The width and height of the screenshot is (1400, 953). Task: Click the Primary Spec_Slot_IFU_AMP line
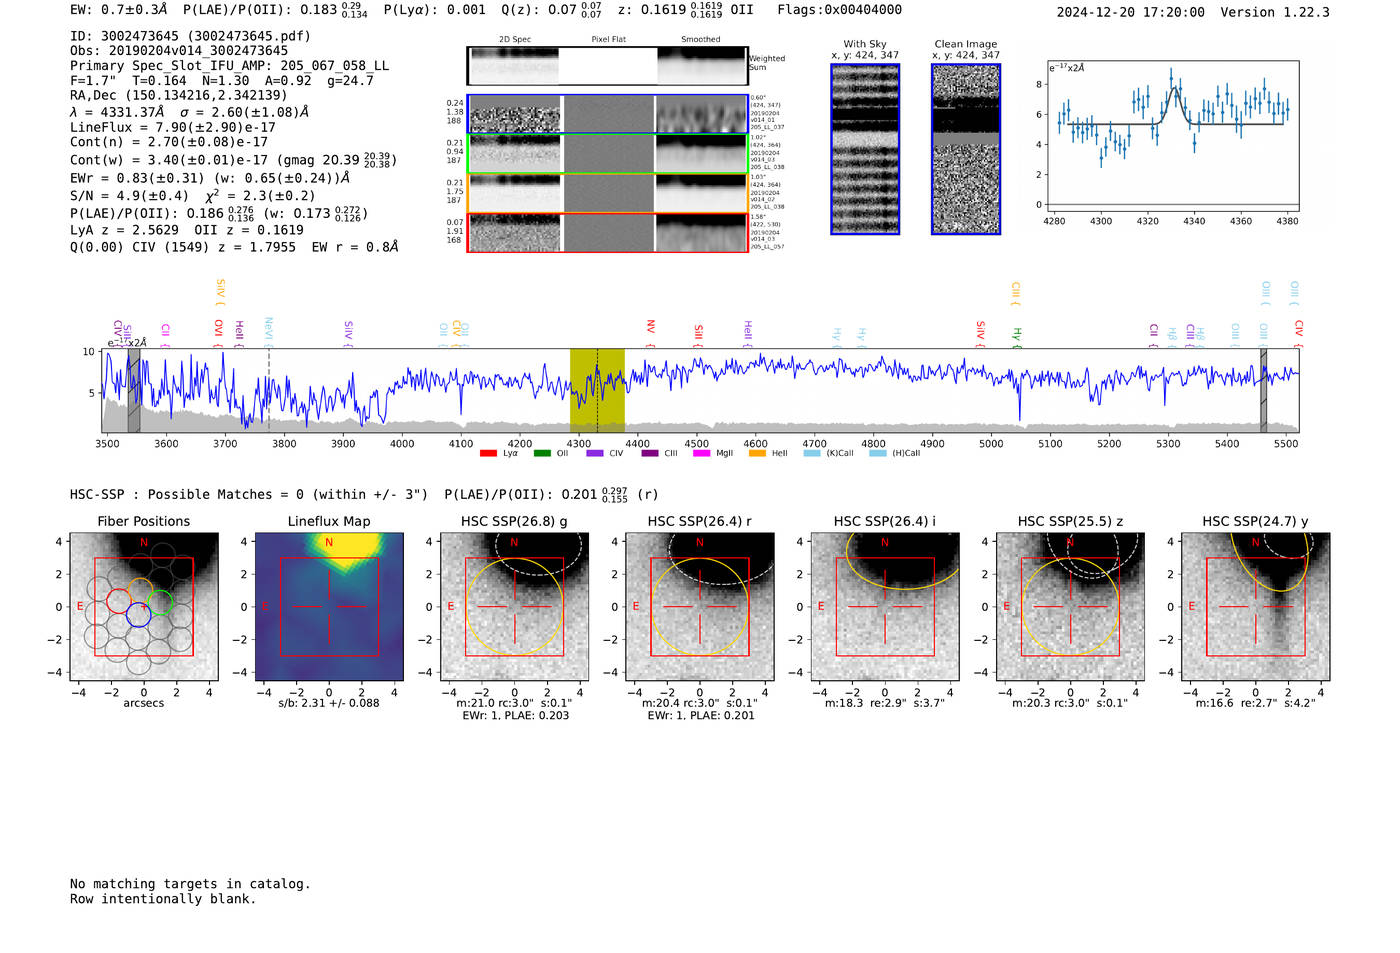(230, 66)
